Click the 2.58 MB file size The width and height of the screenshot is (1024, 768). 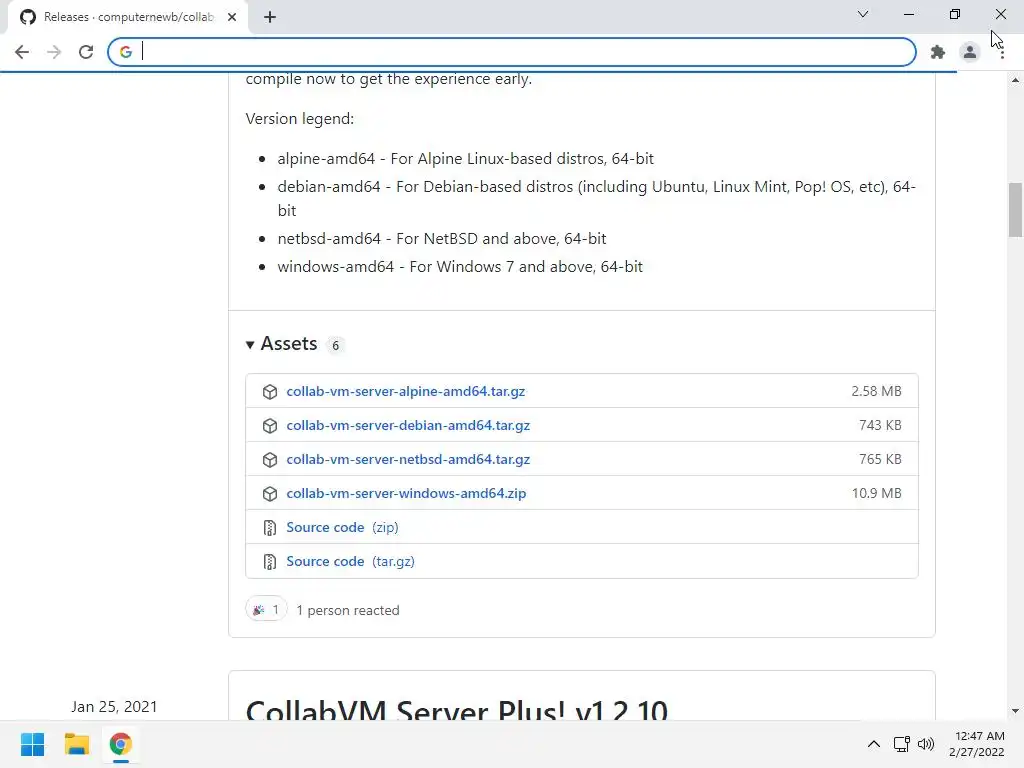click(876, 391)
